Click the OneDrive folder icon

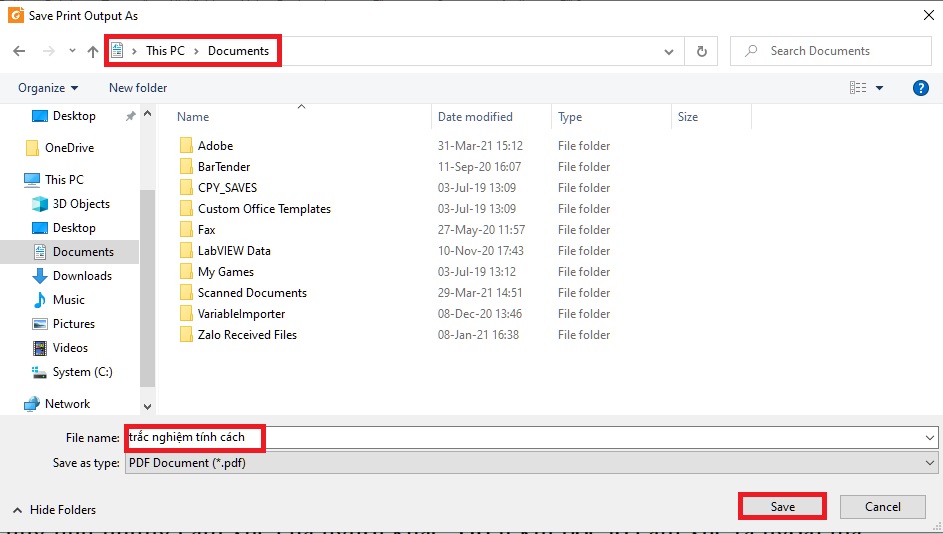pos(32,147)
